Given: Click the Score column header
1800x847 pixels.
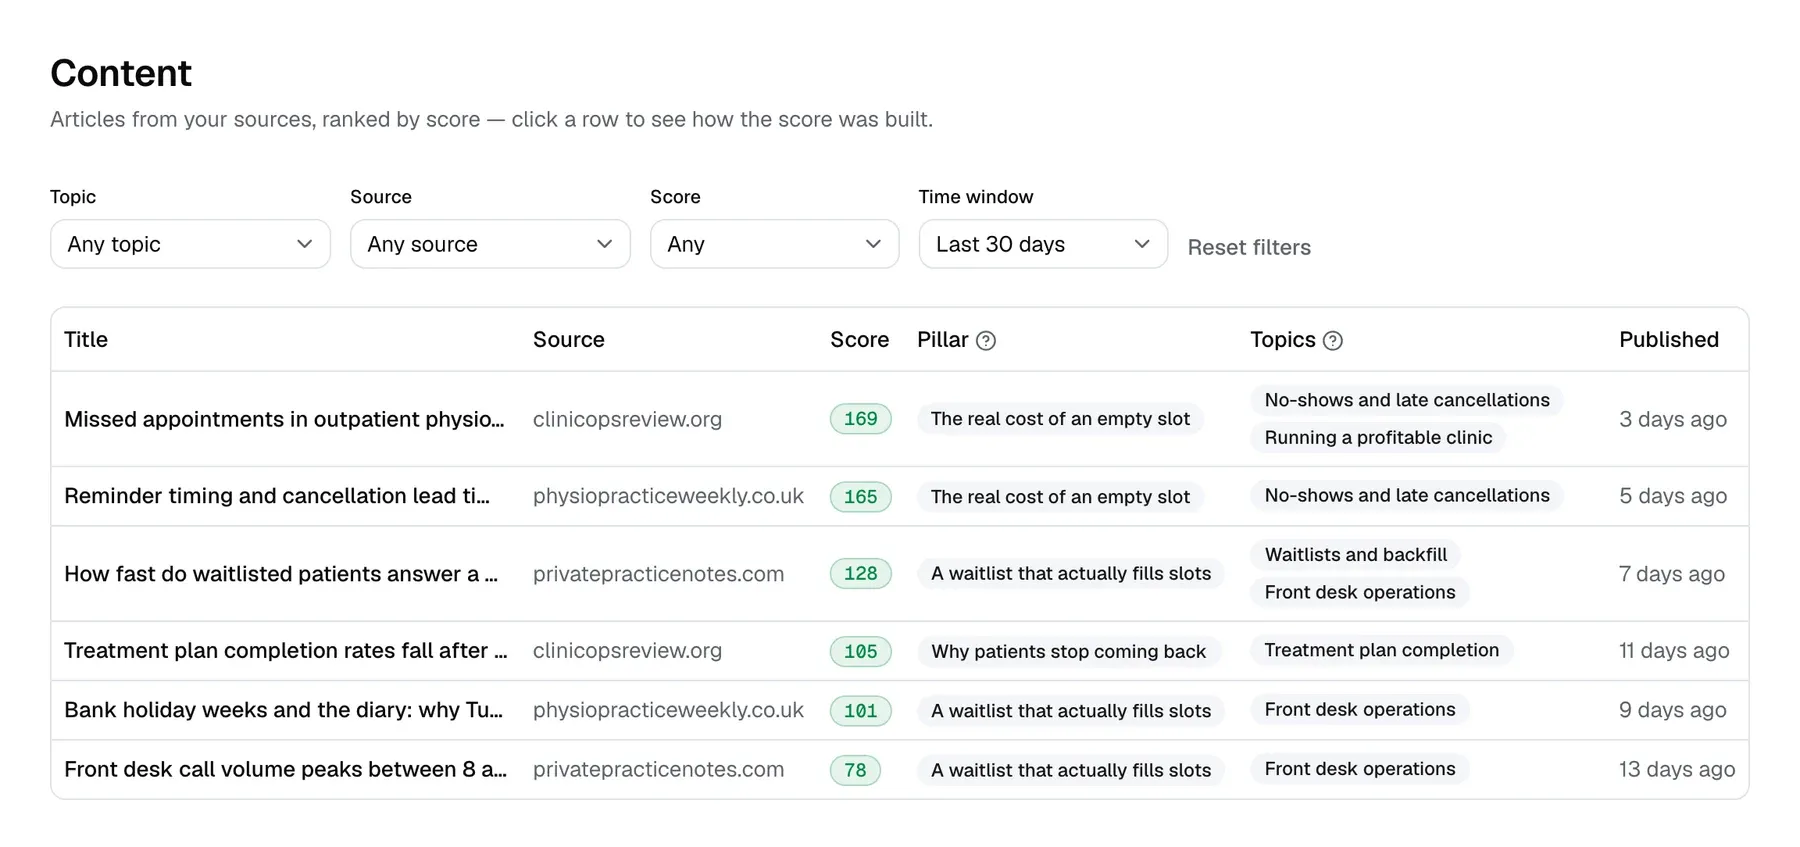Looking at the screenshot, I should click(859, 340).
